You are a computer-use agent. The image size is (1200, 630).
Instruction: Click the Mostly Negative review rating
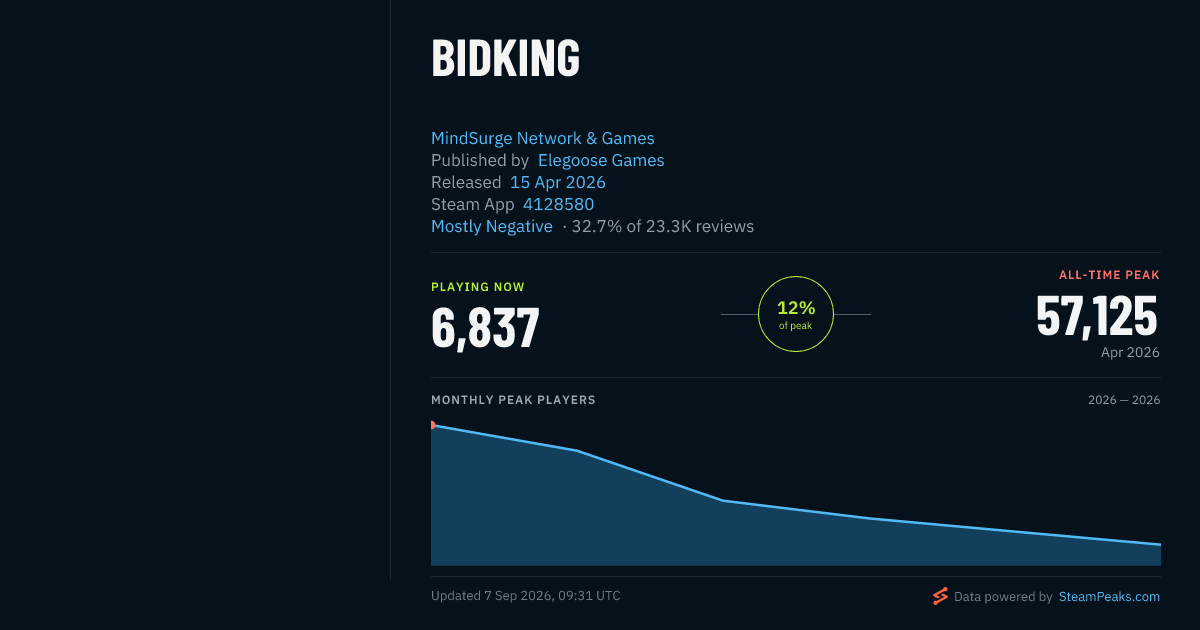coord(492,226)
